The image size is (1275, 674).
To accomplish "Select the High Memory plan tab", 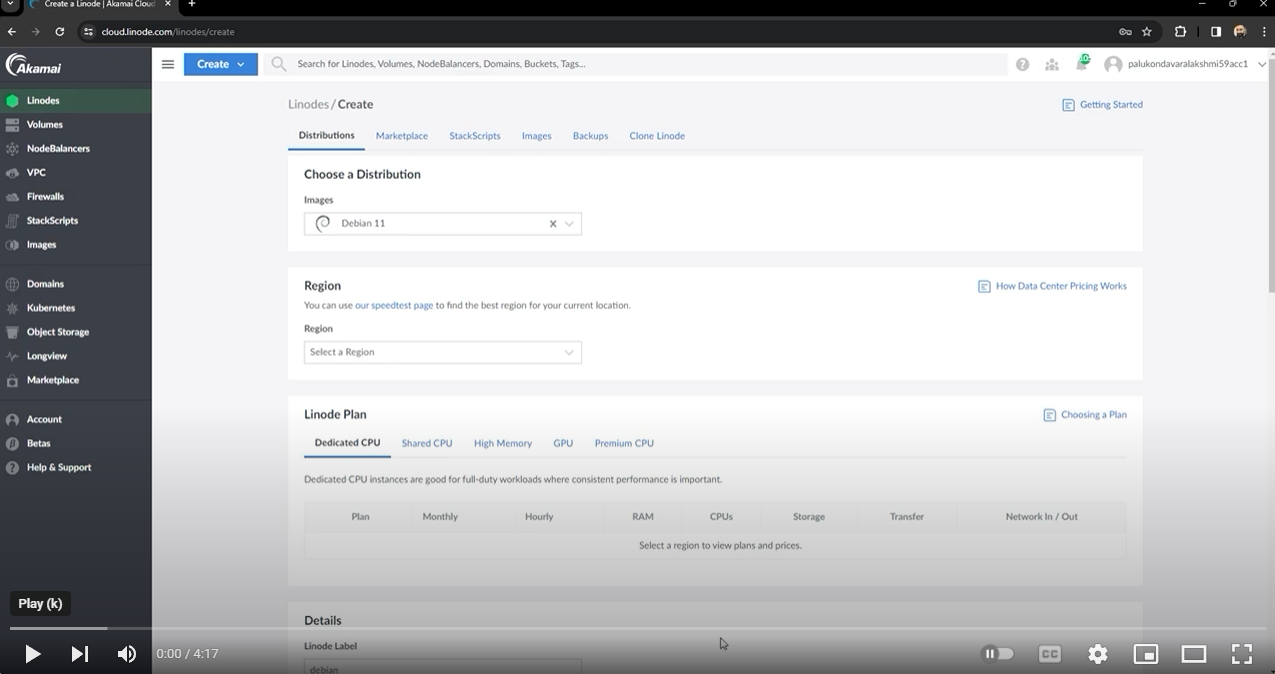I will pyautogui.click(x=503, y=443).
